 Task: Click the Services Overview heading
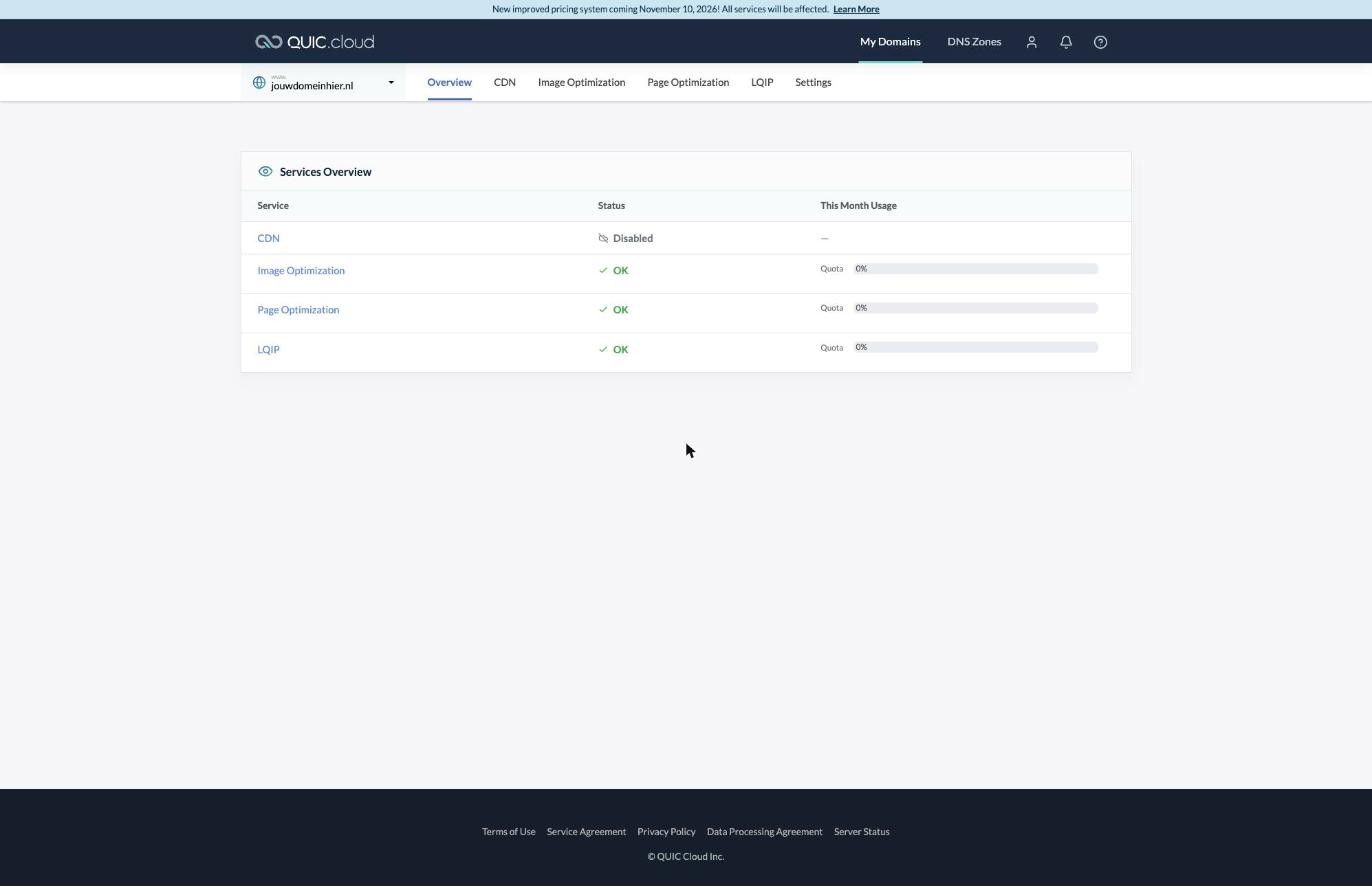click(x=325, y=172)
